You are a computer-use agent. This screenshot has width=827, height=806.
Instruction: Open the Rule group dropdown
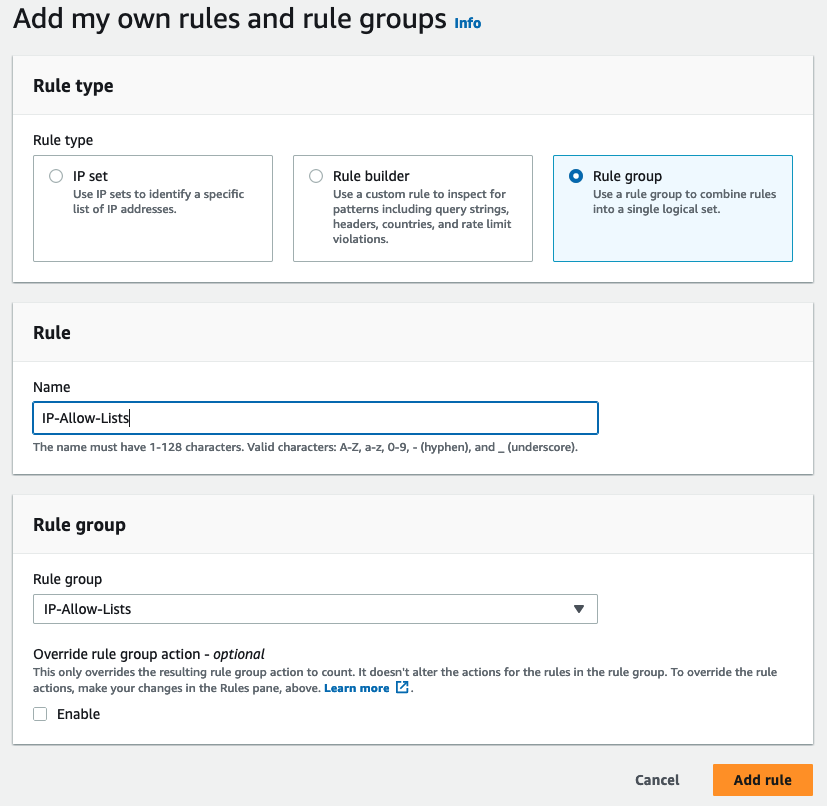tap(315, 609)
